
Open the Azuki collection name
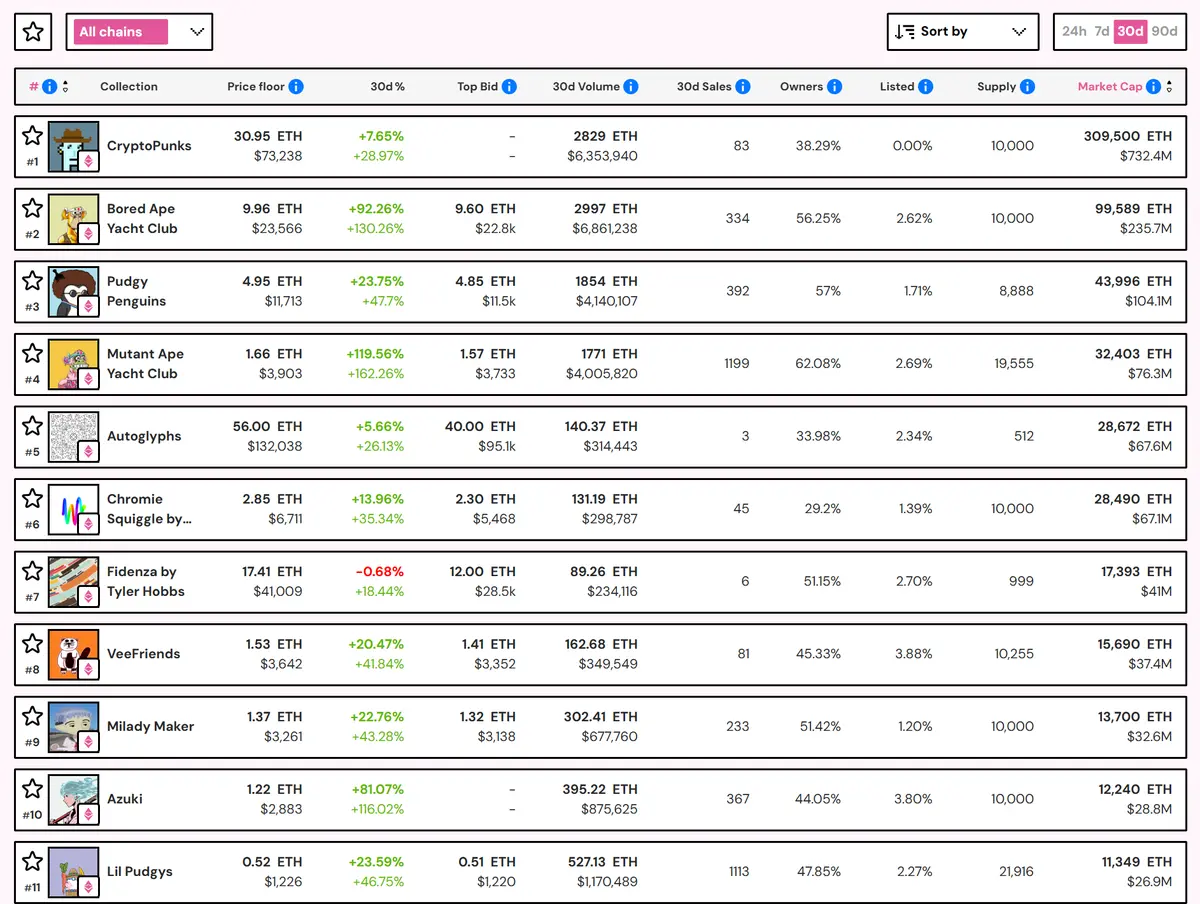pyautogui.click(x=125, y=799)
